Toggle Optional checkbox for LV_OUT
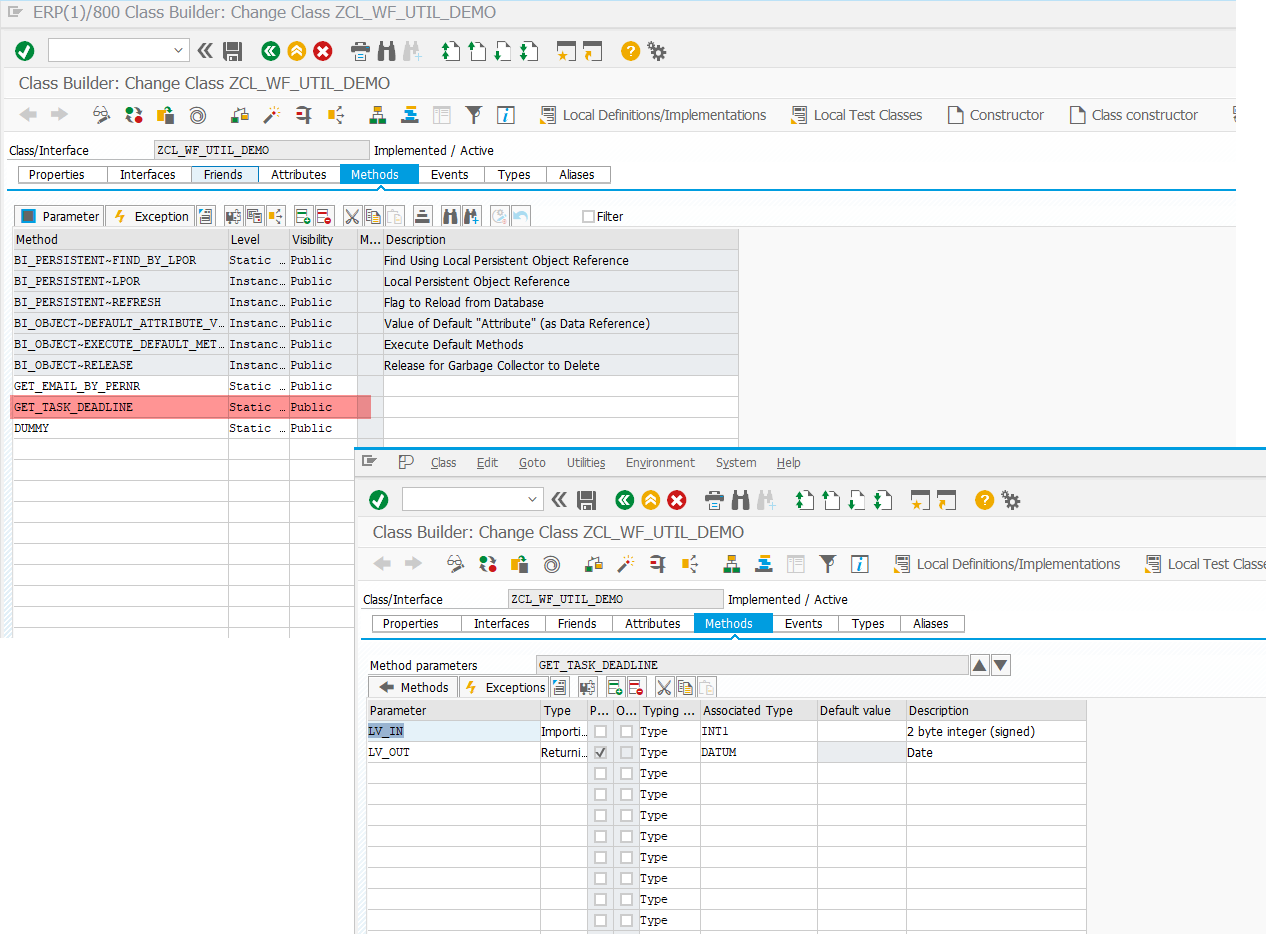Image resolution: width=1266 pixels, height=934 pixels. pos(626,753)
